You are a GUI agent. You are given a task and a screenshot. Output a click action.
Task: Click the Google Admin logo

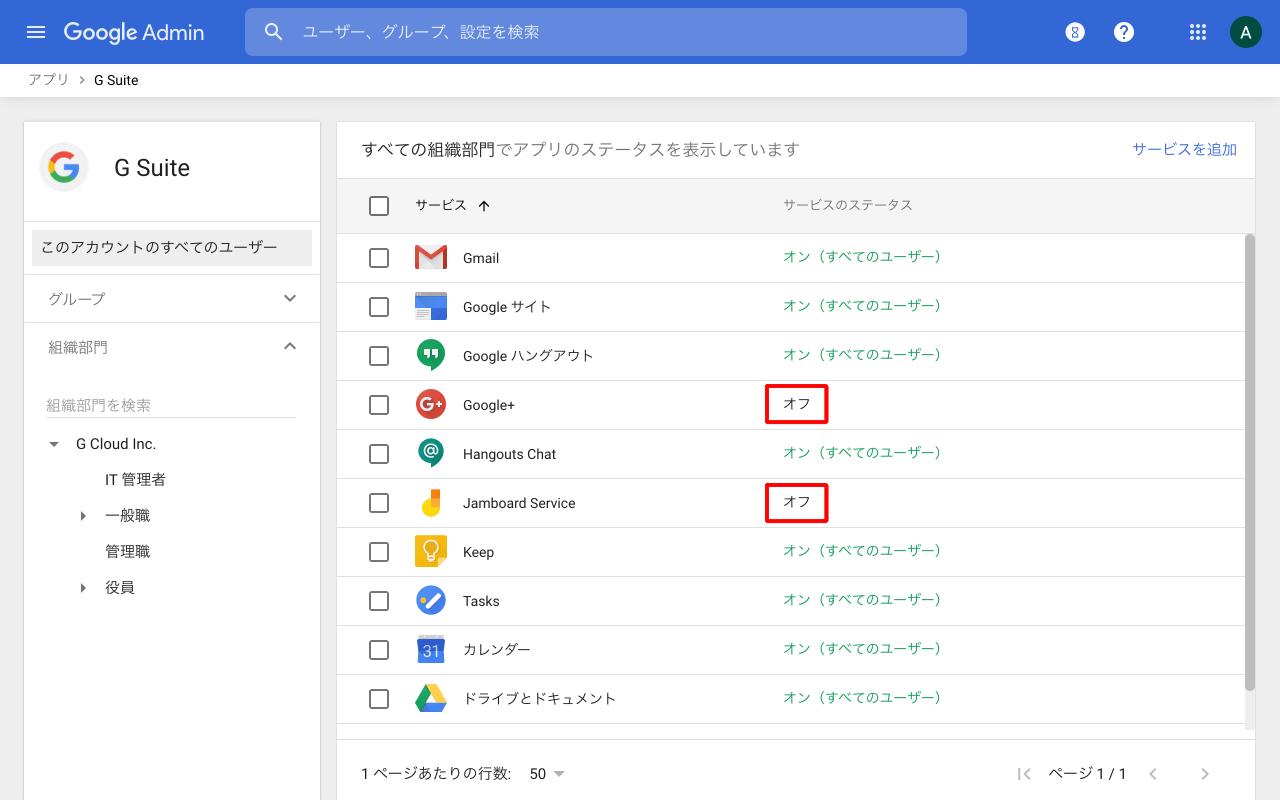click(134, 32)
